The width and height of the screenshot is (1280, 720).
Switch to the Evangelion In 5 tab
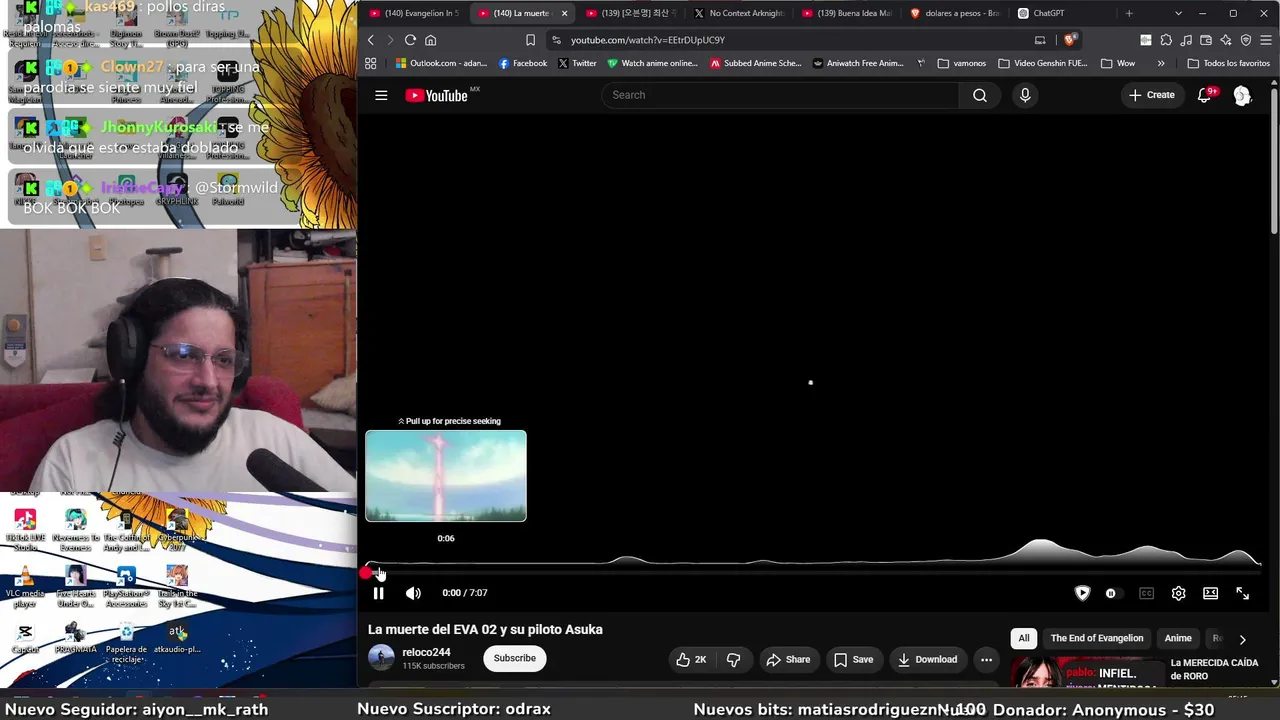click(x=414, y=13)
